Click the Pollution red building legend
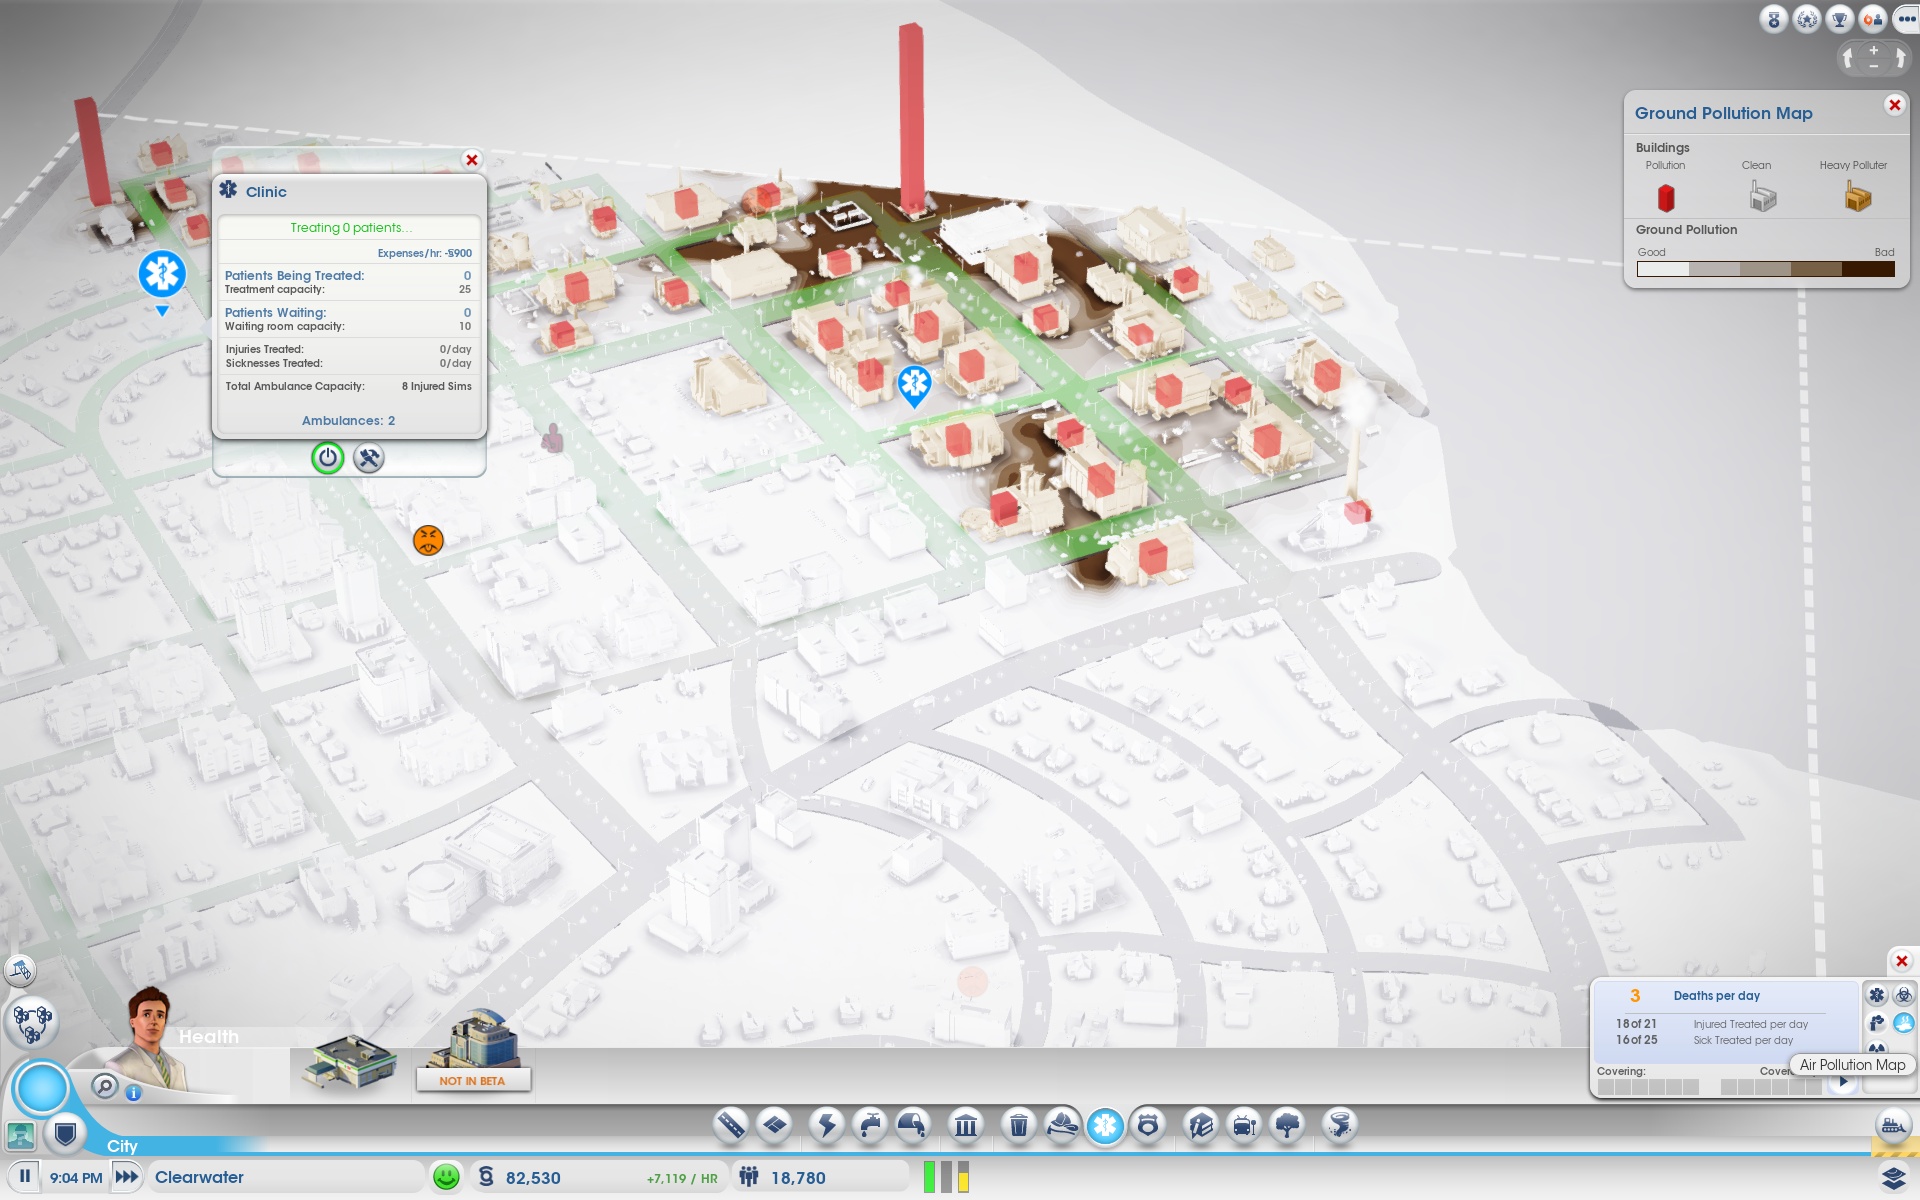This screenshot has width=1920, height=1200. pyautogui.click(x=1666, y=198)
